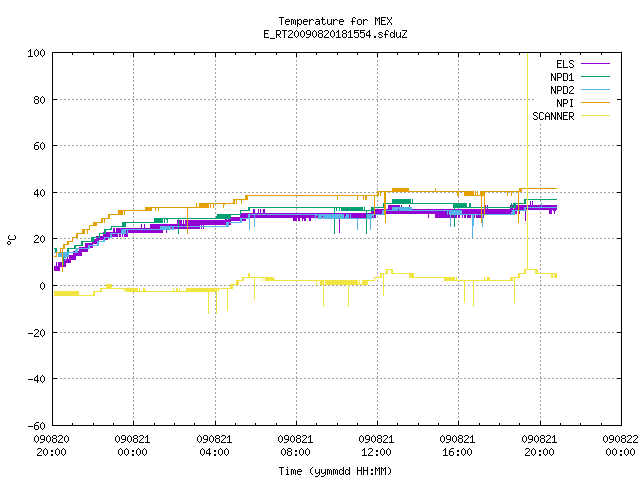Click the y-axis label 80

tap(39, 100)
